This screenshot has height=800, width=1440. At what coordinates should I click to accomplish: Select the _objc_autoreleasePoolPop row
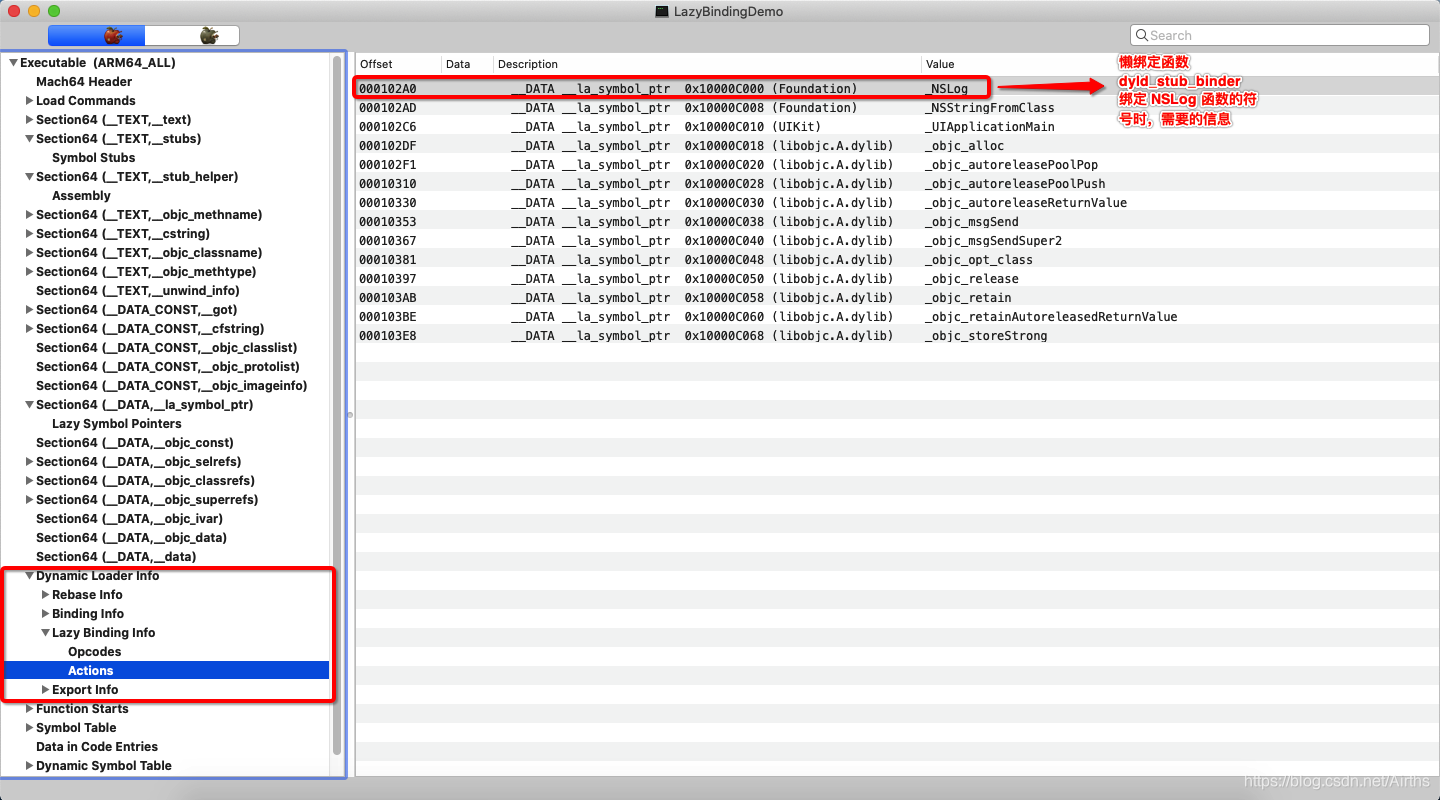pyautogui.click(x=897, y=165)
